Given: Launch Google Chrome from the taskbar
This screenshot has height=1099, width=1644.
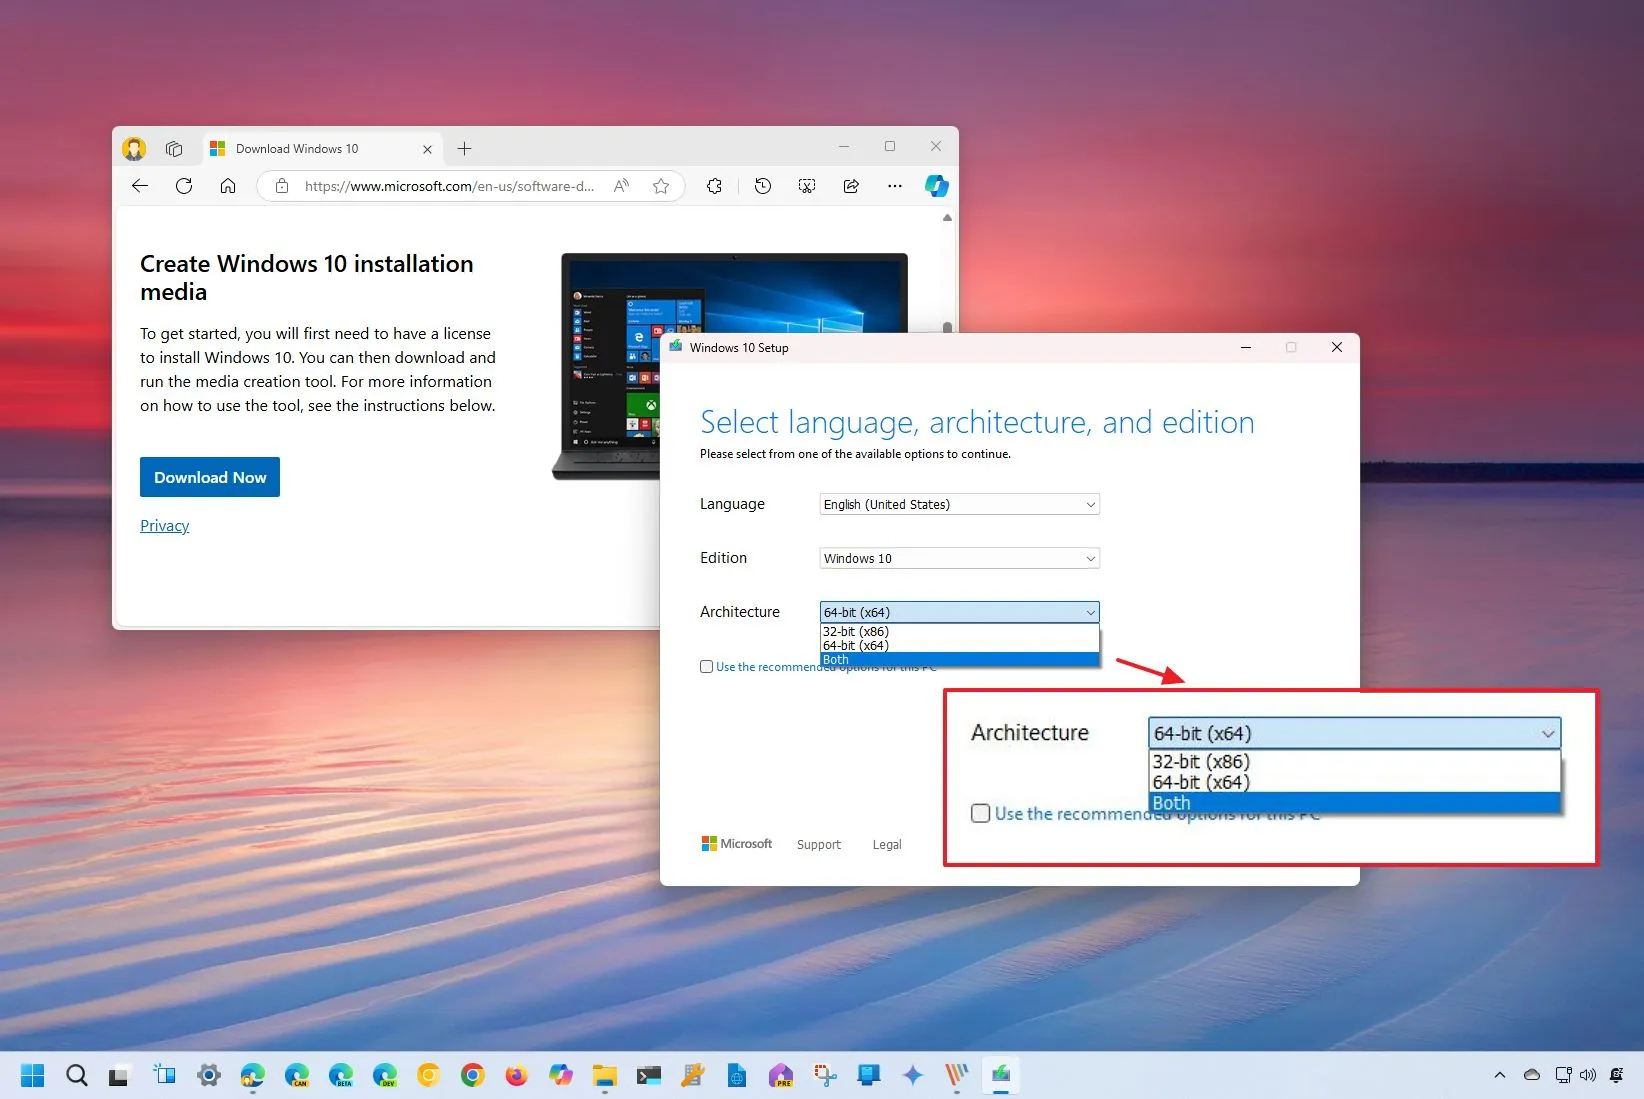Looking at the screenshot, I should pos(472,1075).
